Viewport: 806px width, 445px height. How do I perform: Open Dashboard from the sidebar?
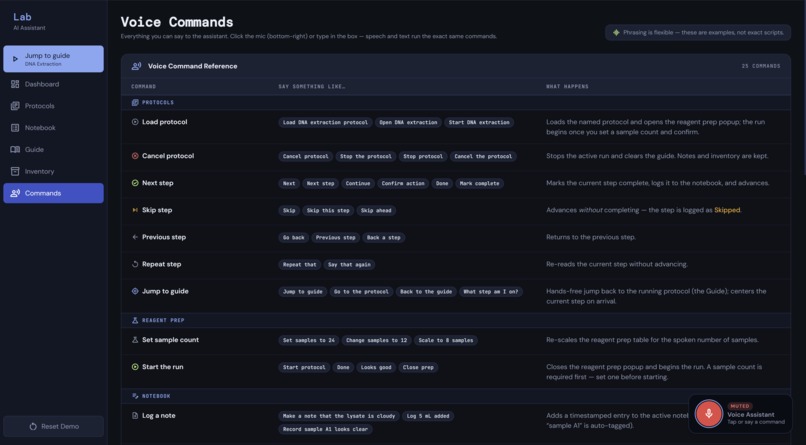53,84
